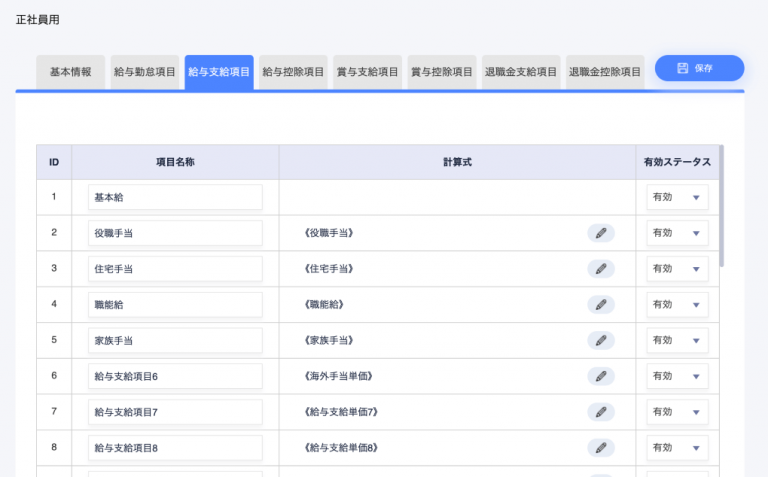
Task: Edit the 家族手当 calculation formula
Action: (x=601, y=340)
